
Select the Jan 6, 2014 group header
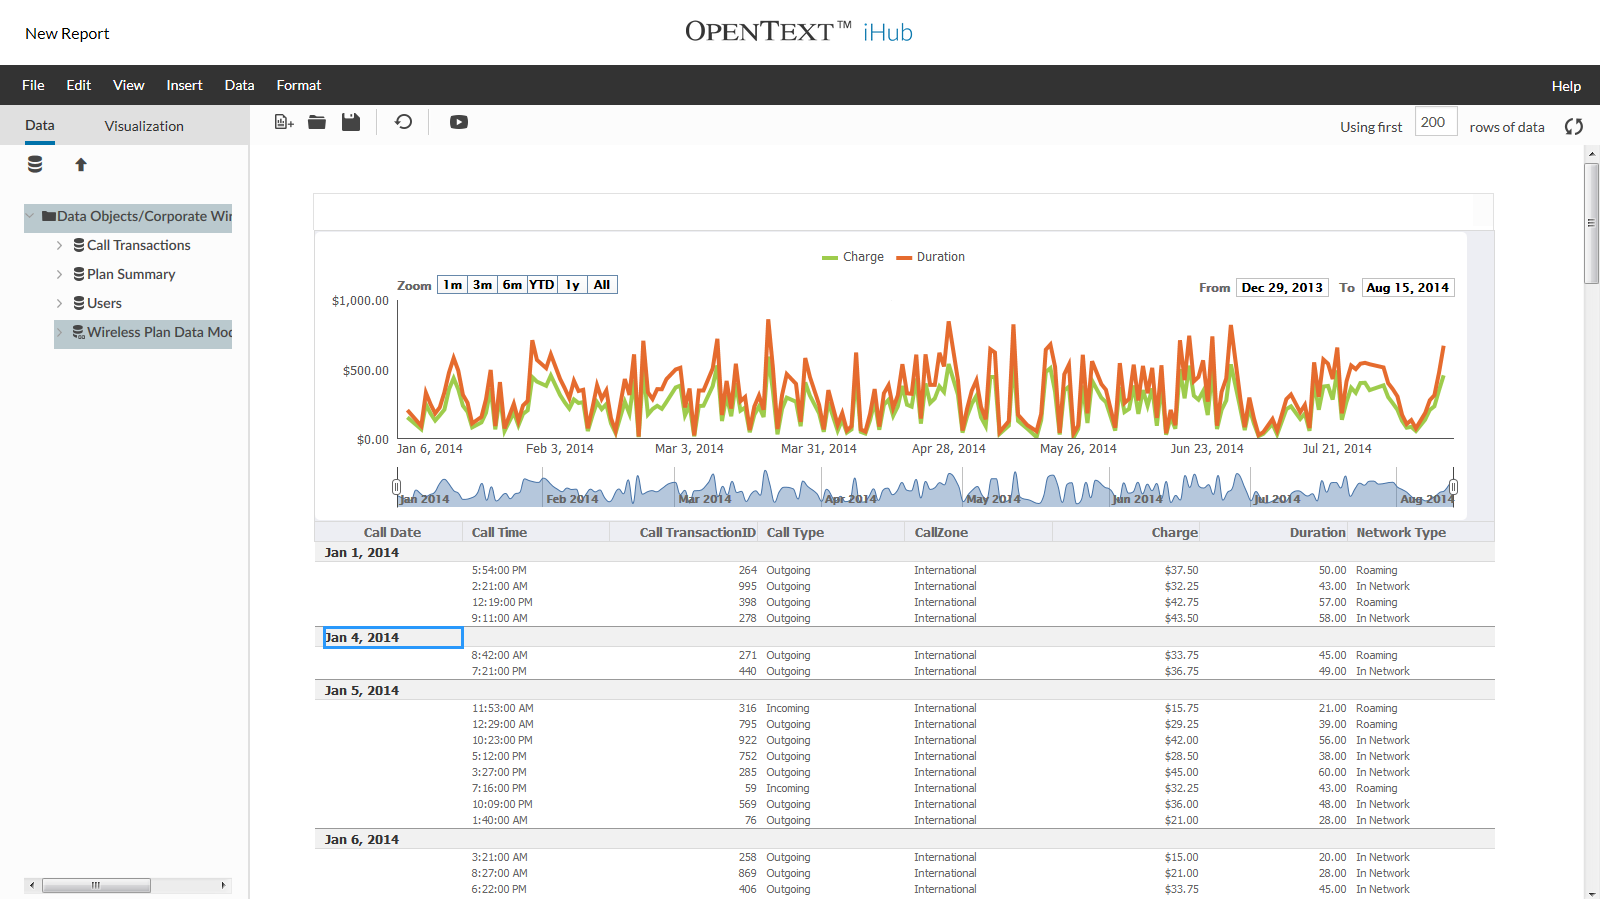coord(362,839)
